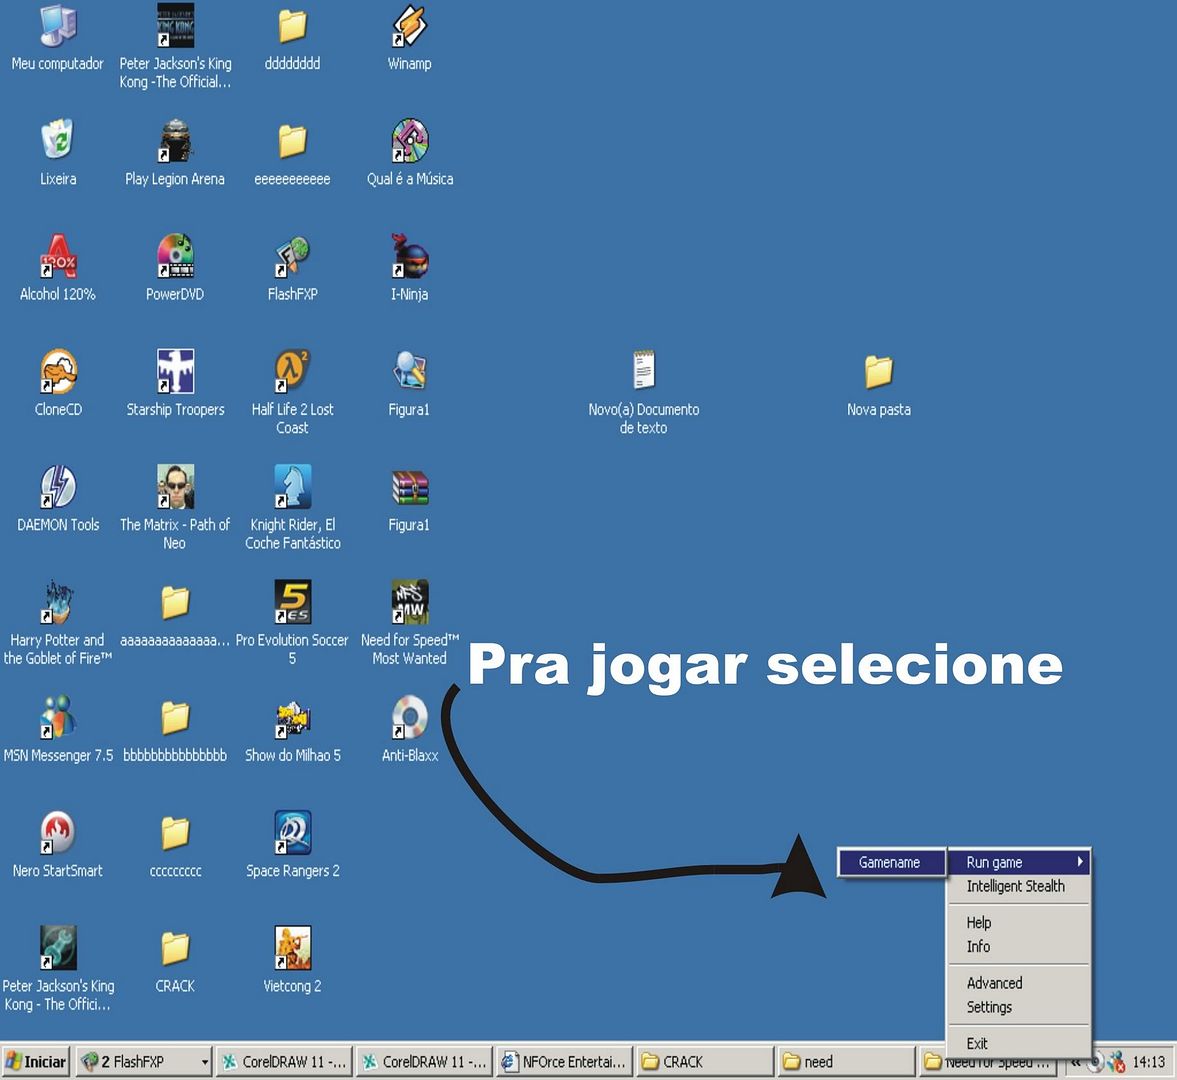Switch to the CRACK taskbar window
The height and width of the screenshot is (1080, 1177).
704,1062
